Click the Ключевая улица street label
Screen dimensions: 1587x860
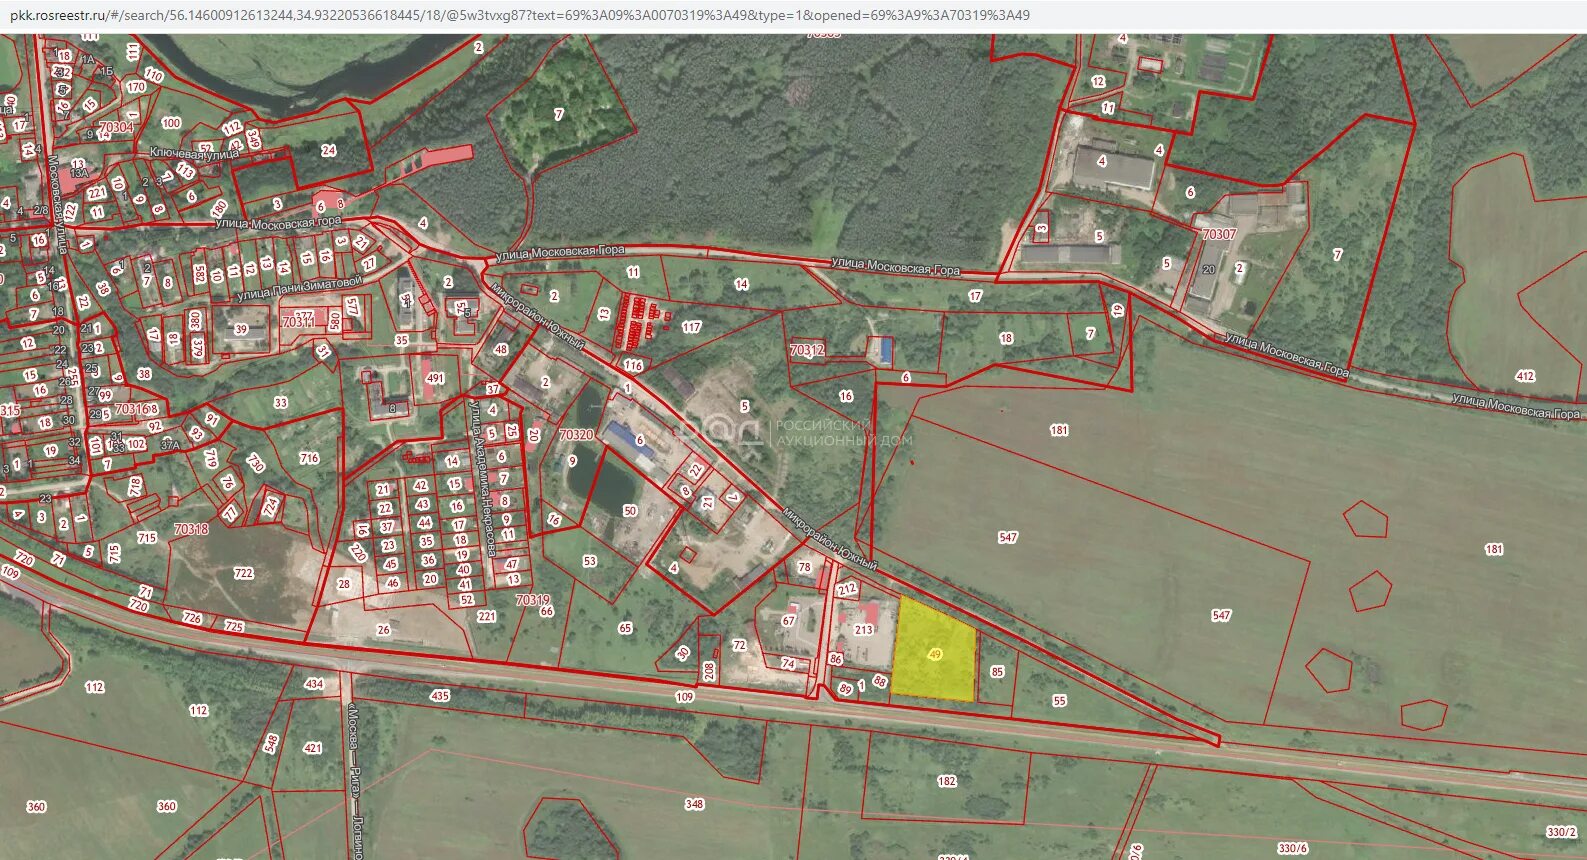tap(194, 153)
